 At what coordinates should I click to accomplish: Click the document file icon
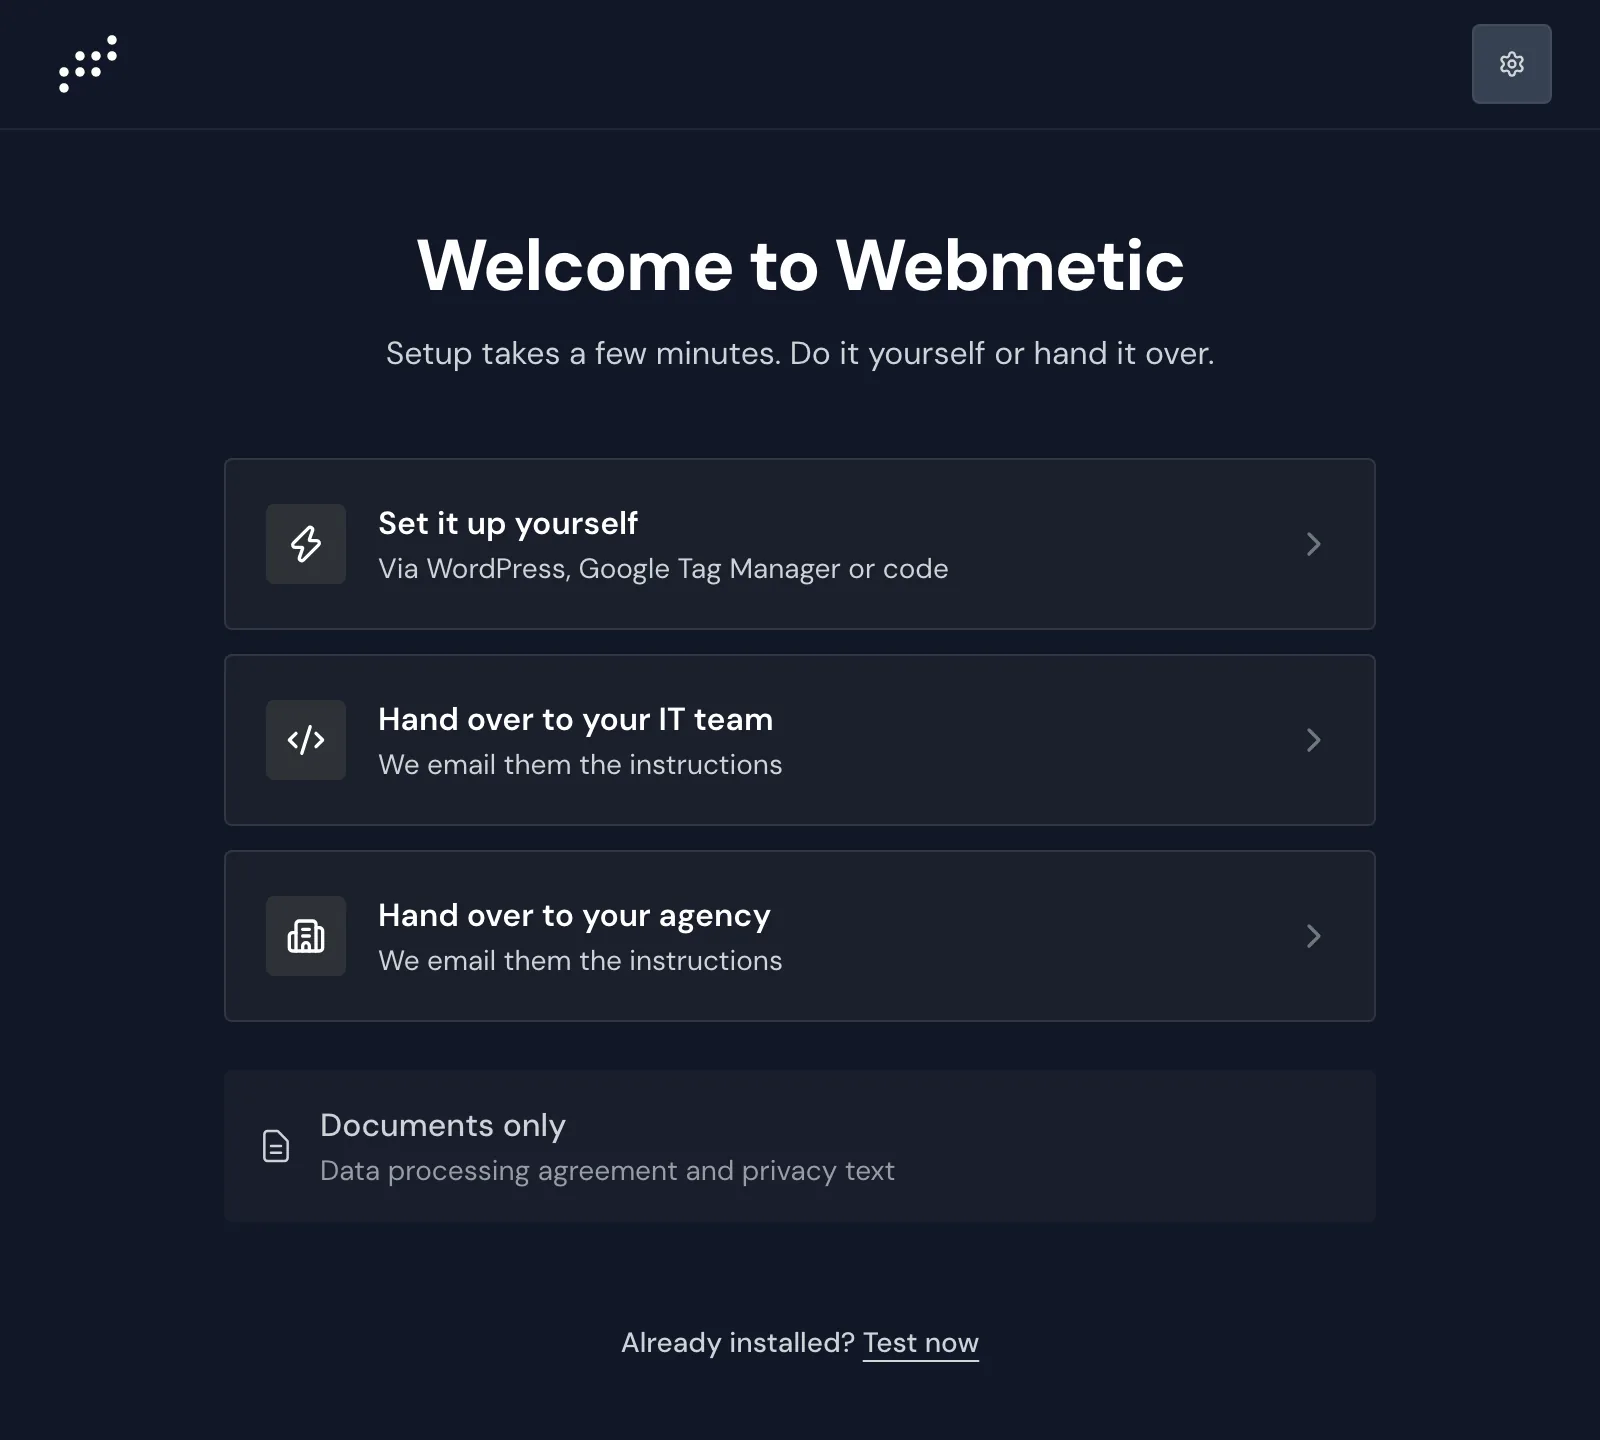click(276, 1146)
